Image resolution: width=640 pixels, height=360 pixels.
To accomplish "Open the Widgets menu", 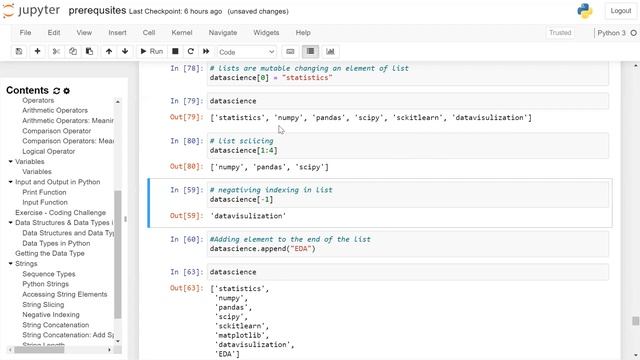I will tap(266, 33).
